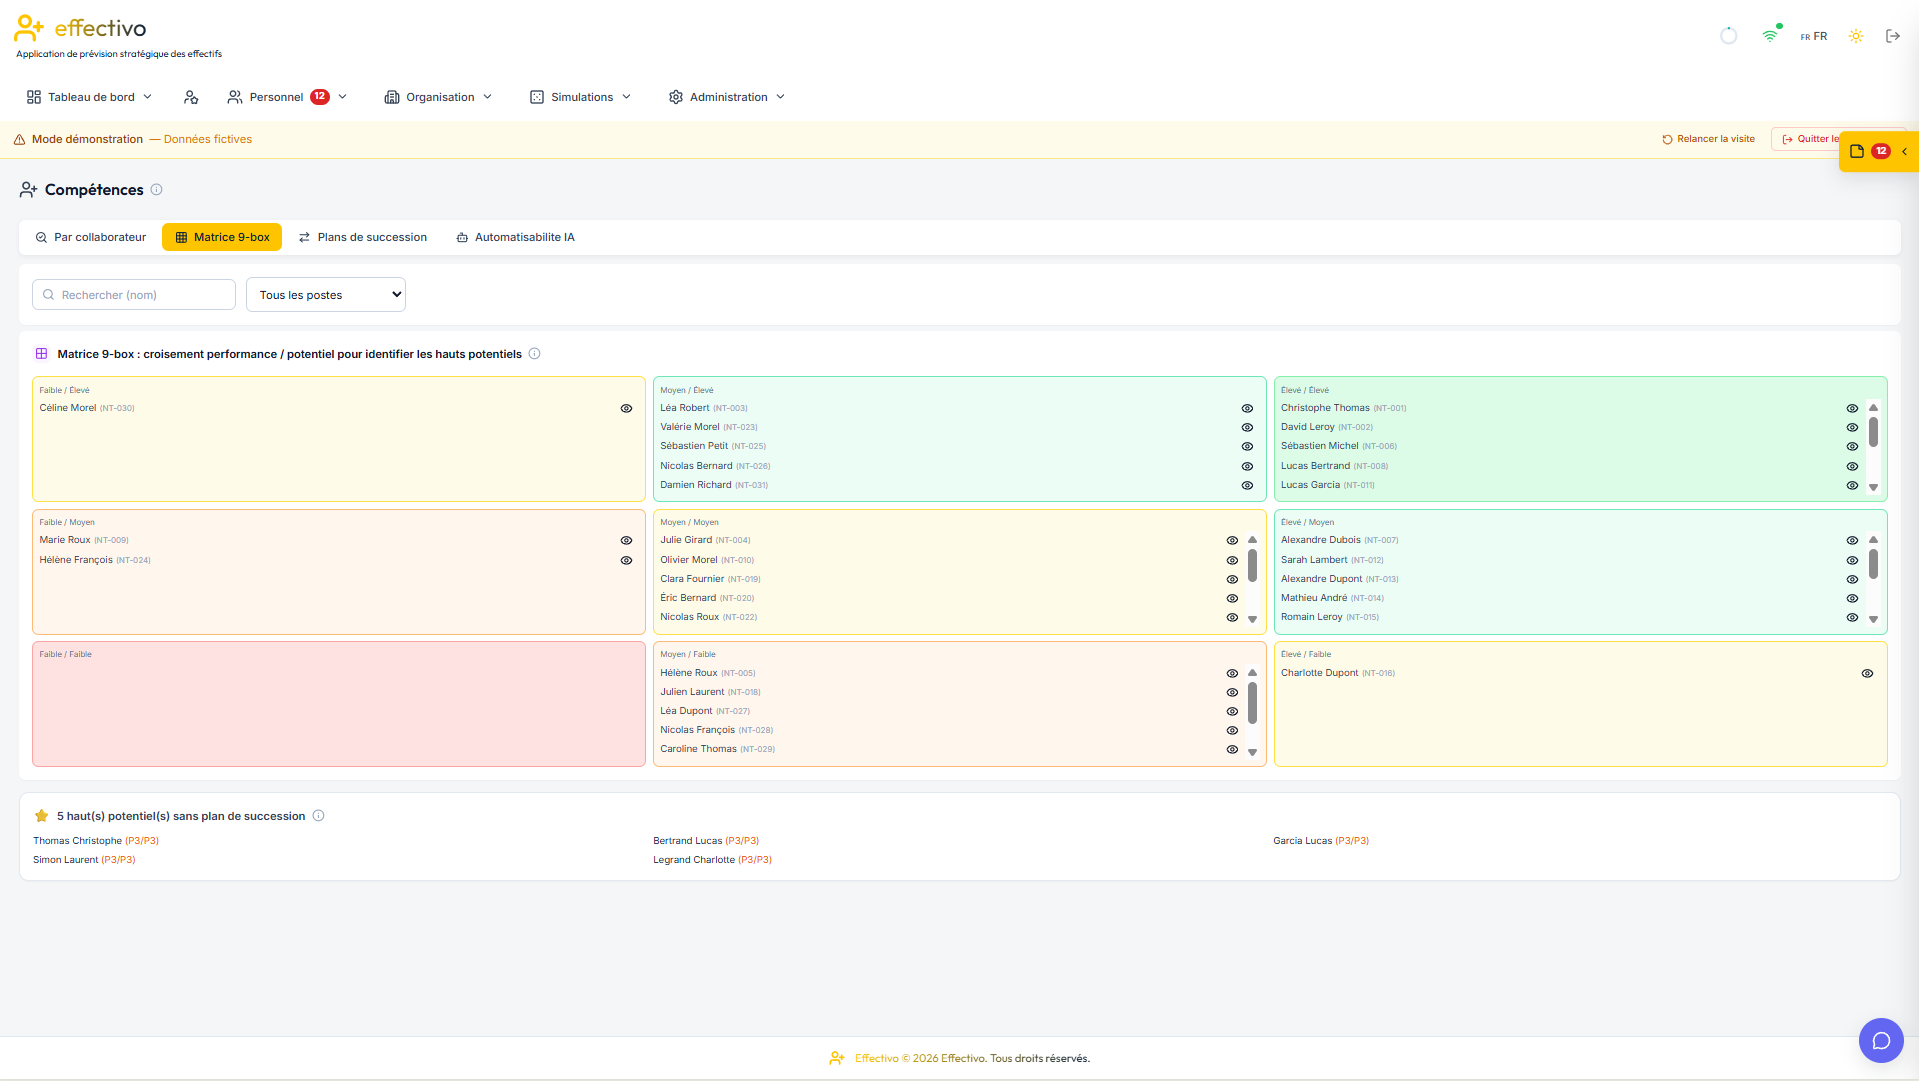The height and width of the screenshot is (1081, 1919).
Task: View Charlotte Dupont via eye icon
Action: pos(1867,674)
